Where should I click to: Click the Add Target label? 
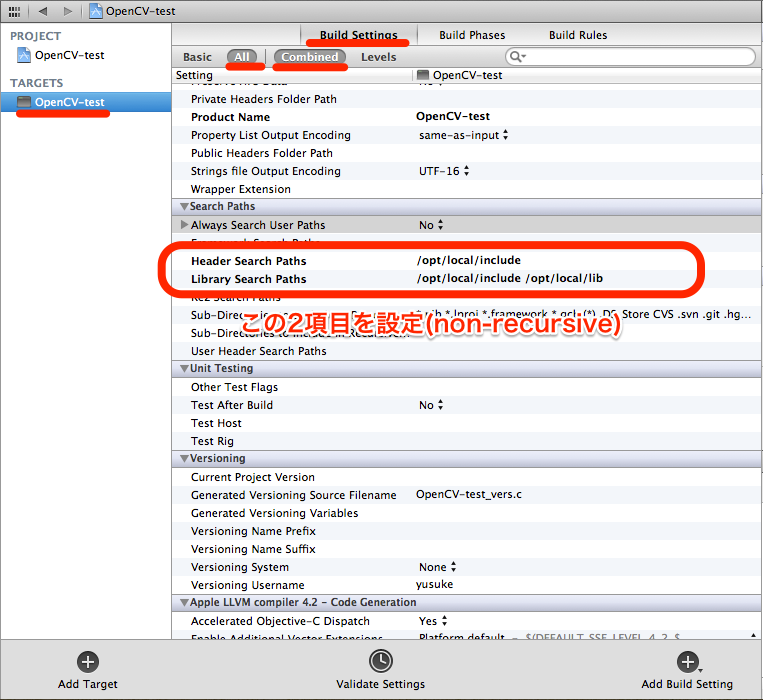88,684
